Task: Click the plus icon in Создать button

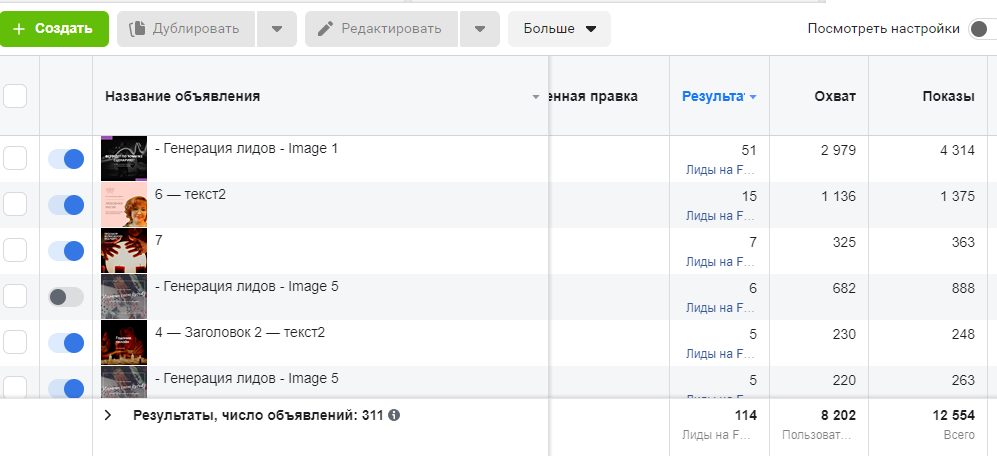Action: pos(19,29)
